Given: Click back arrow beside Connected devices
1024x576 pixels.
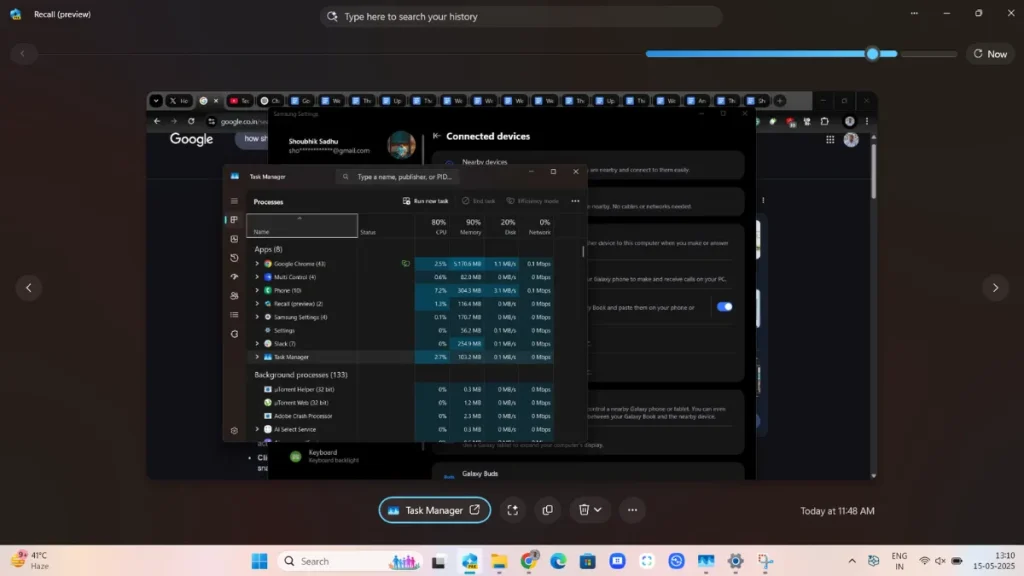Looking at the screenshot, I should click(x=437, y=136).
